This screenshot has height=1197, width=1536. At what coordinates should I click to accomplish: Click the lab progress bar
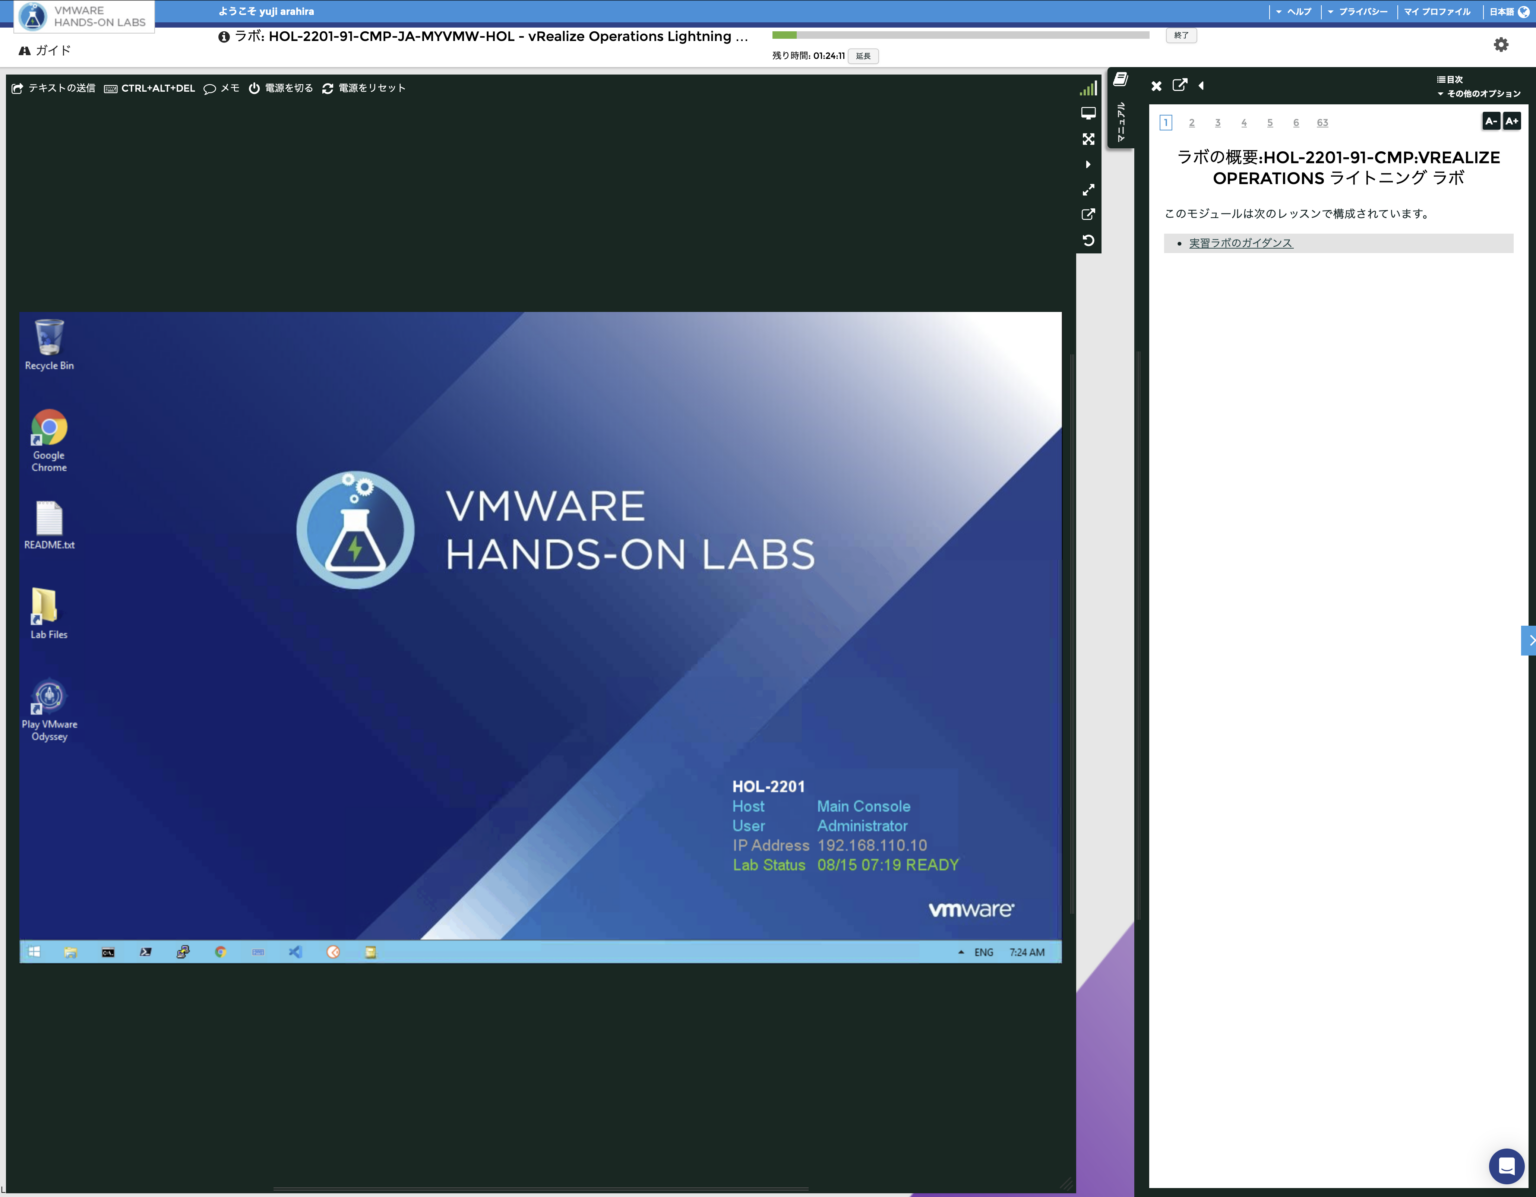tap(960, 34)
